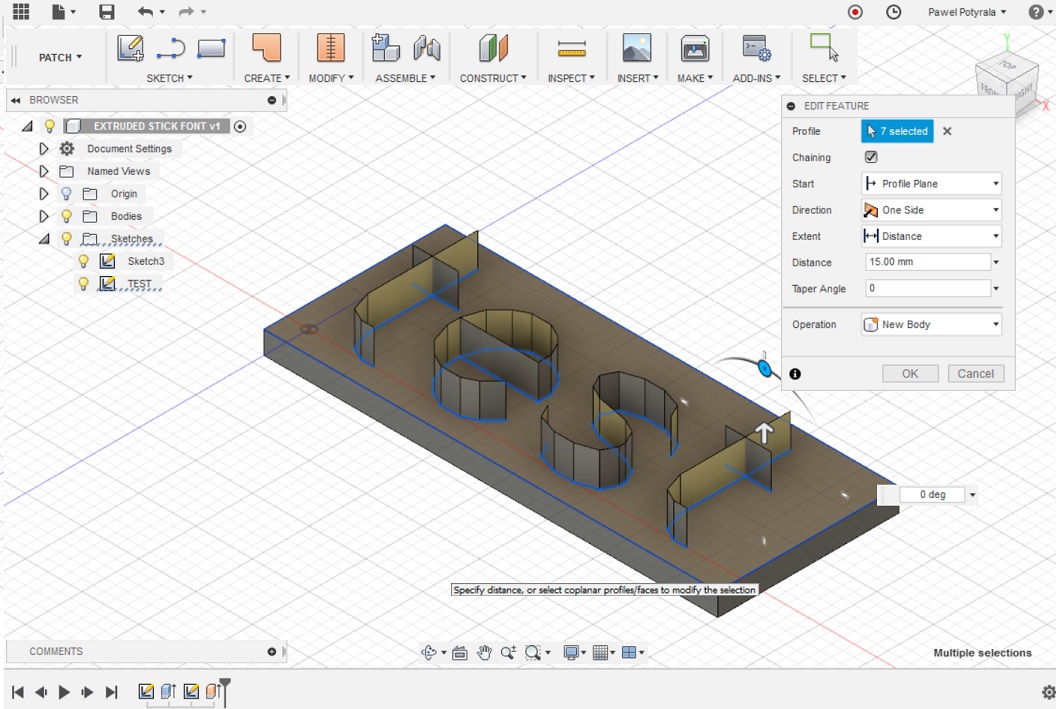Viewport: 1056px width, 709px height.
Task: Hide the TEST sketch via its lightbulb
Action: 84,283
